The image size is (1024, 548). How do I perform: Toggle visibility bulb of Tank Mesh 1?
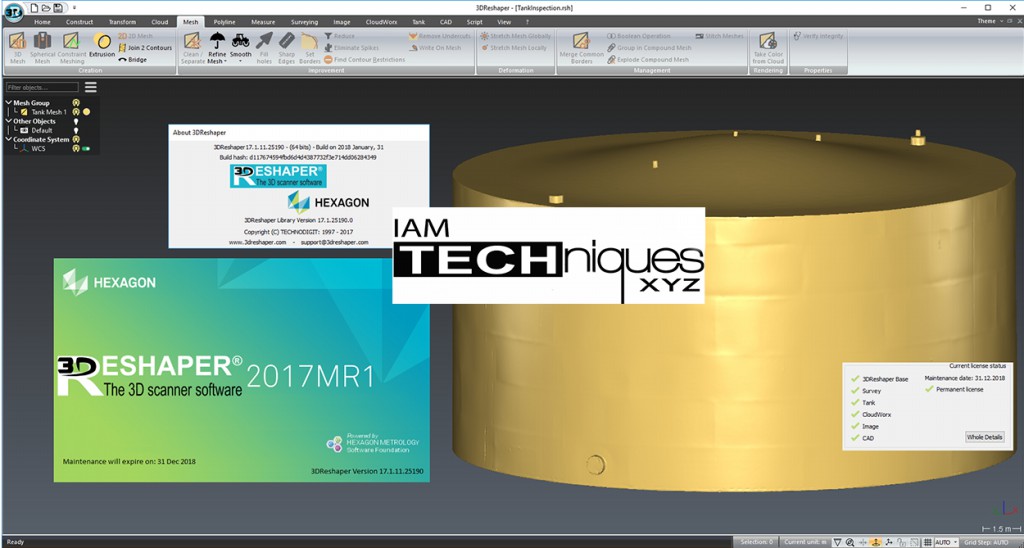tap(76, 112)
